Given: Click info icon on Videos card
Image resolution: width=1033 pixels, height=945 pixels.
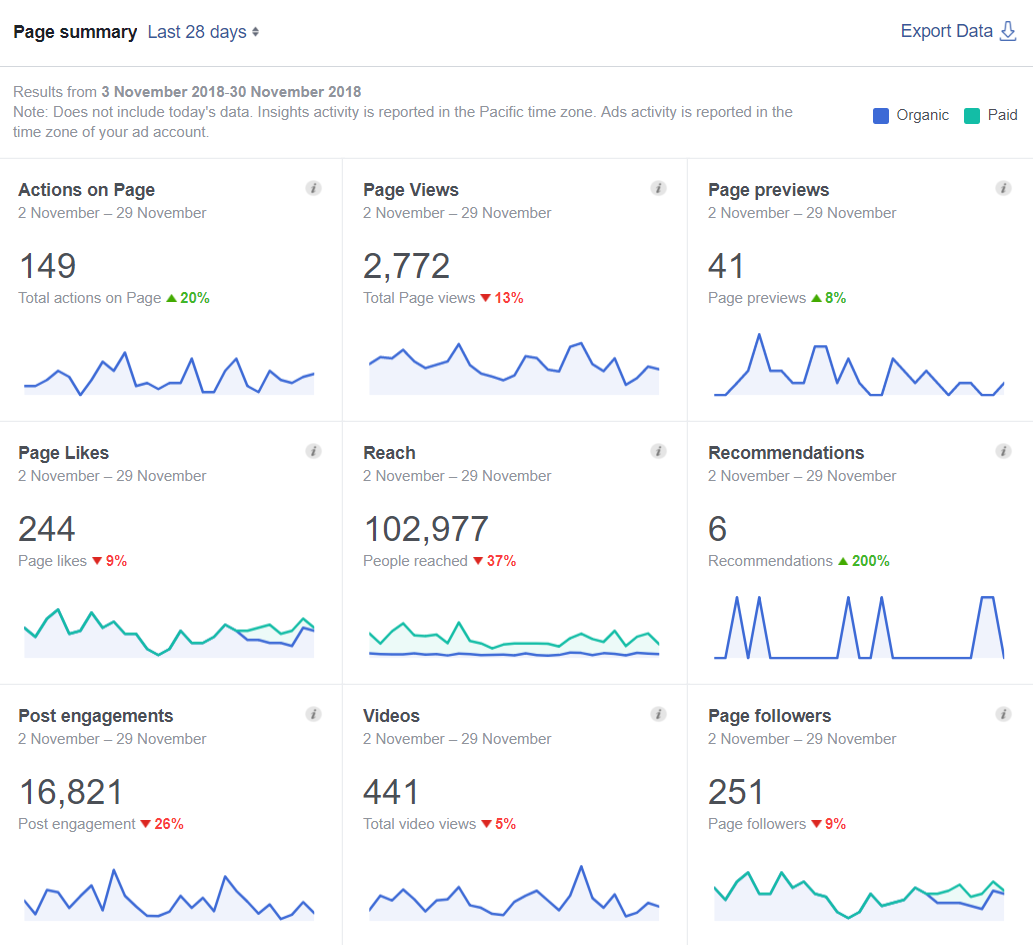Looking at the screenshot, I should pyautogui.click(x=658, y=714).
